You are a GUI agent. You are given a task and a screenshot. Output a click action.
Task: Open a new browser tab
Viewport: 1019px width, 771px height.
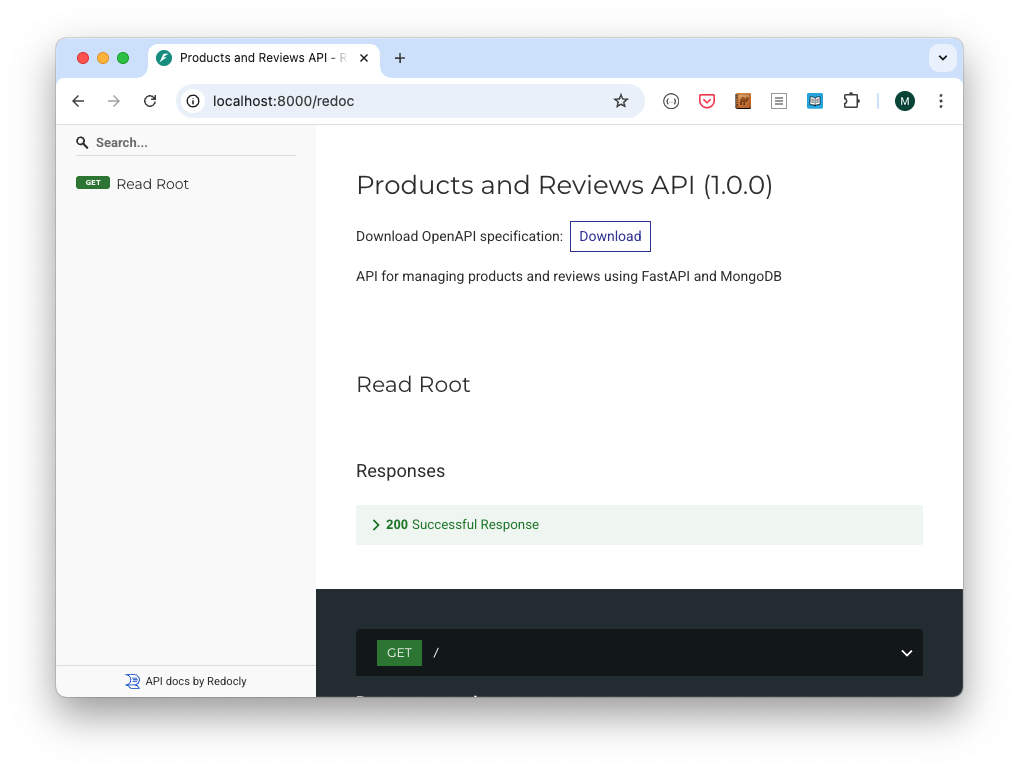400,58
